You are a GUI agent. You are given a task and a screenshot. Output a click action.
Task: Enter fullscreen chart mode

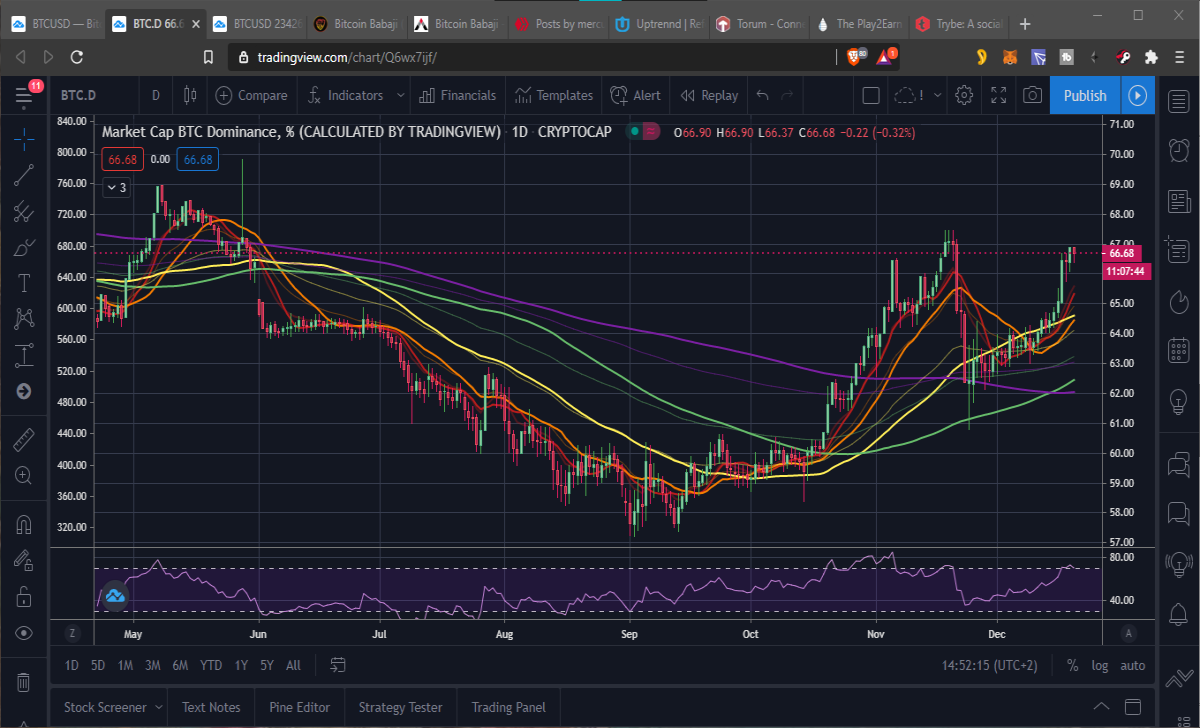point(998,95)
